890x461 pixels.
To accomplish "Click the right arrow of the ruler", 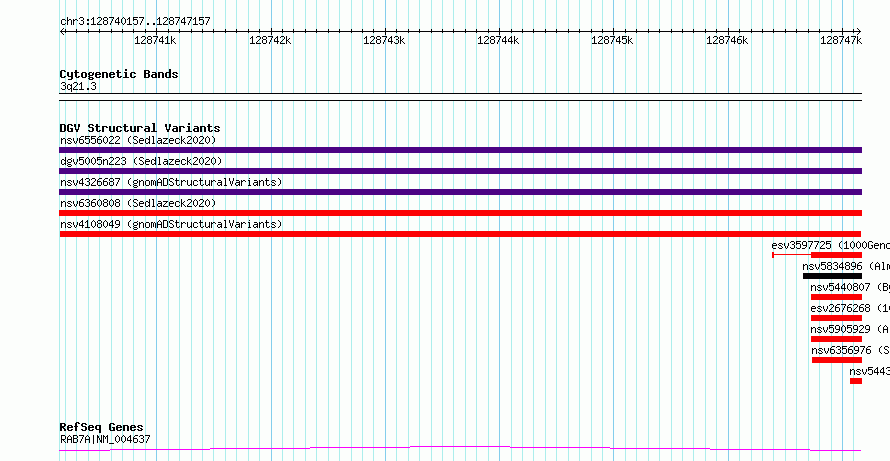I will [x=859, y=31].
